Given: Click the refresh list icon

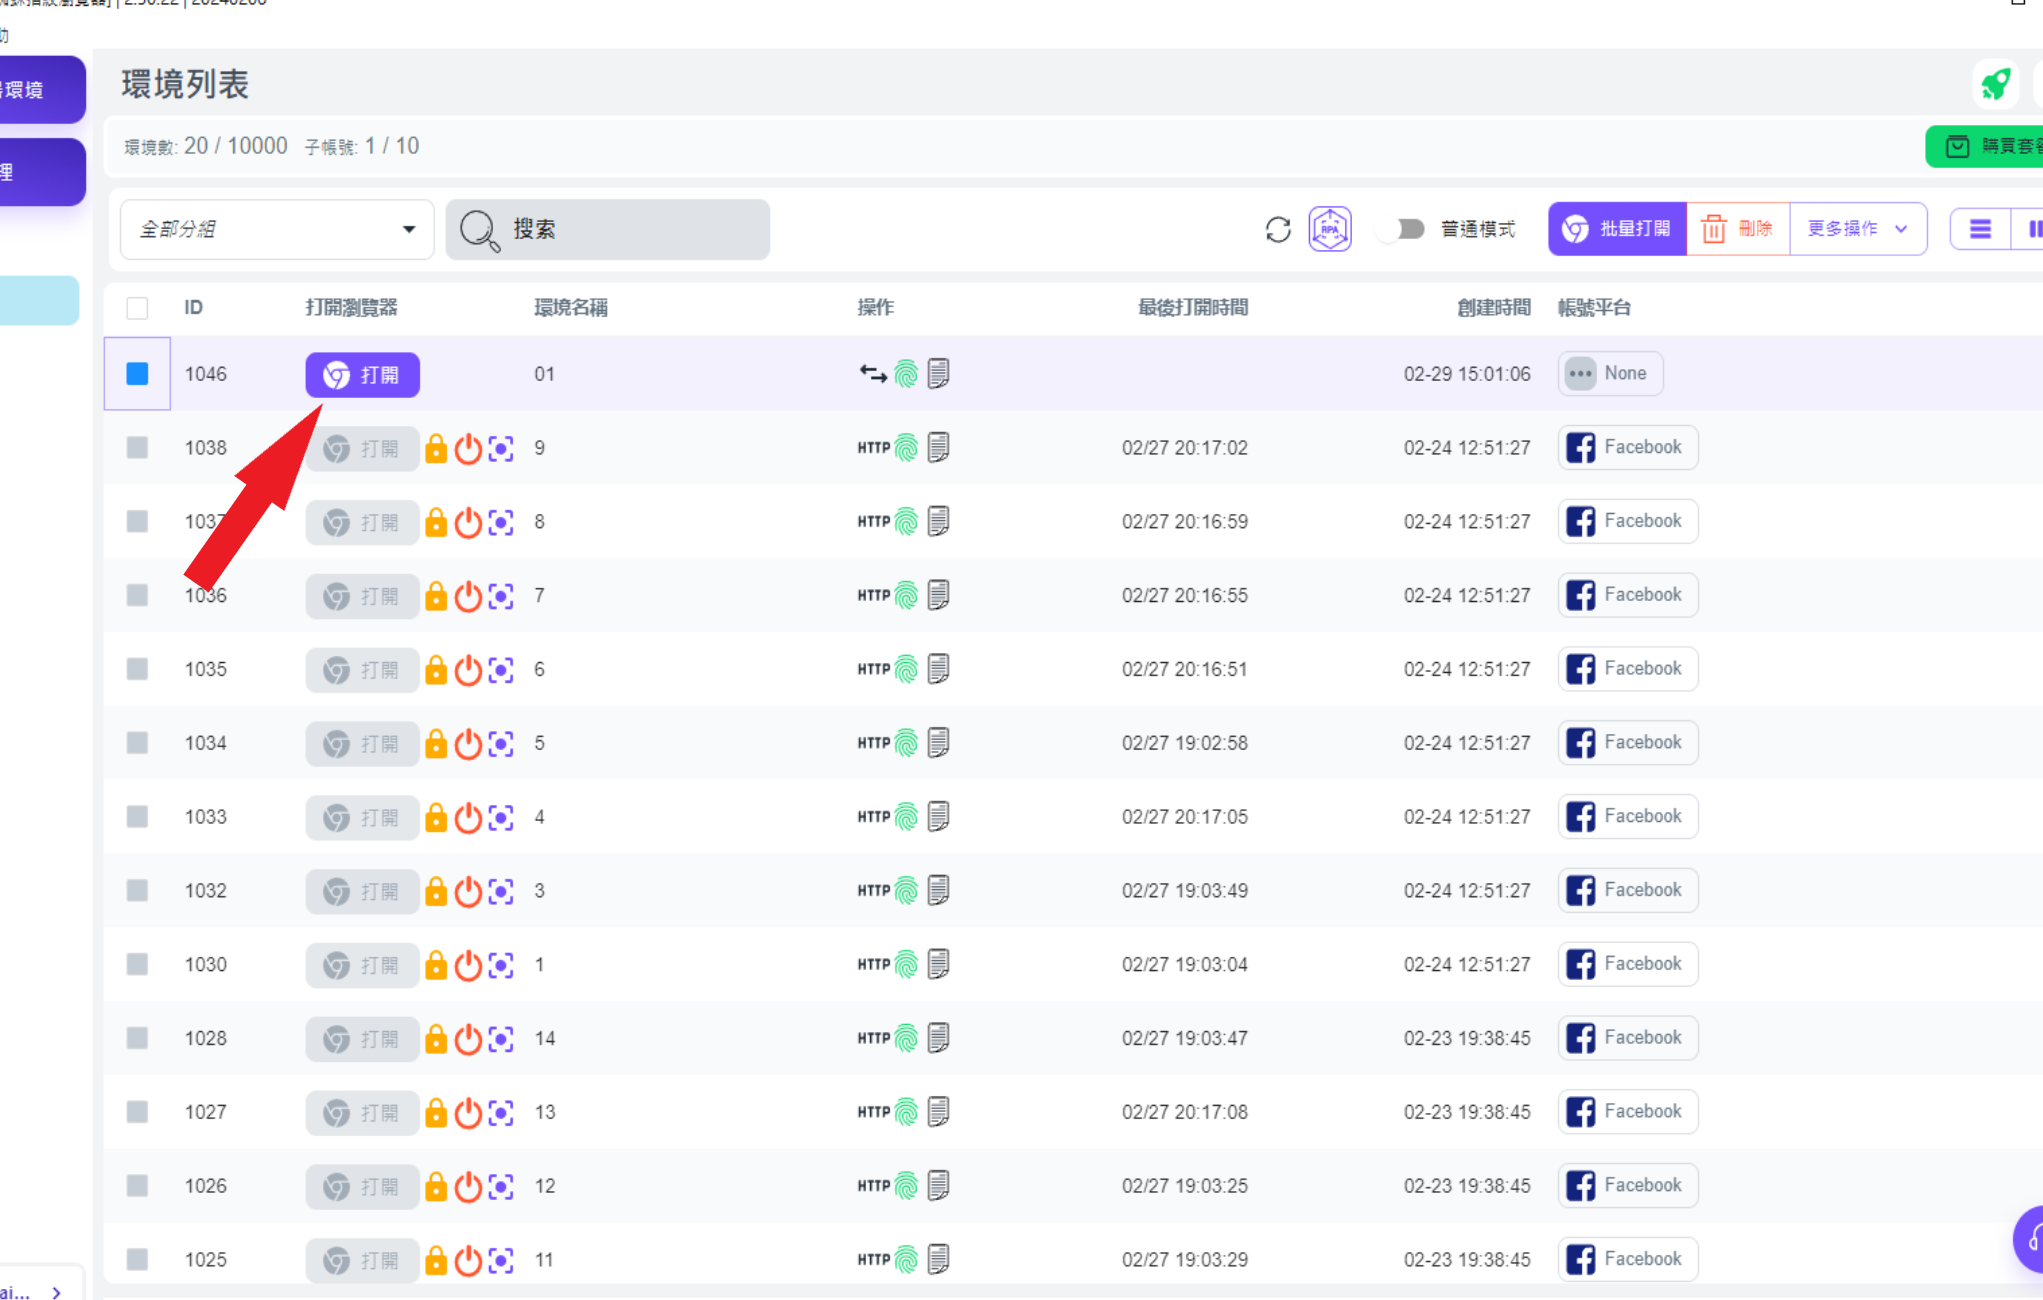Looking at the screenshot, I should coord(1278,229).
